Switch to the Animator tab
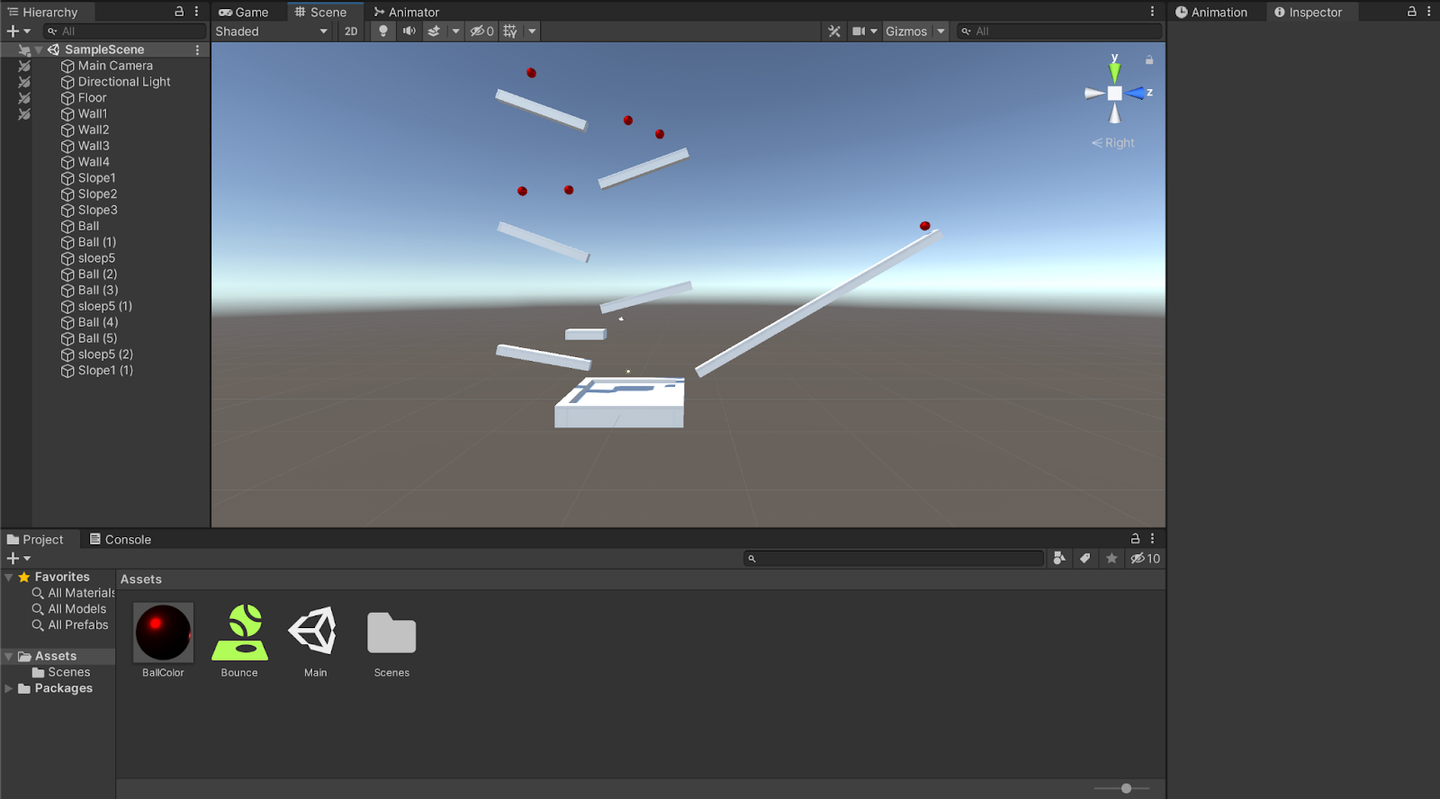This screenshot has width=1440, height=799. [x=406, y=12]
